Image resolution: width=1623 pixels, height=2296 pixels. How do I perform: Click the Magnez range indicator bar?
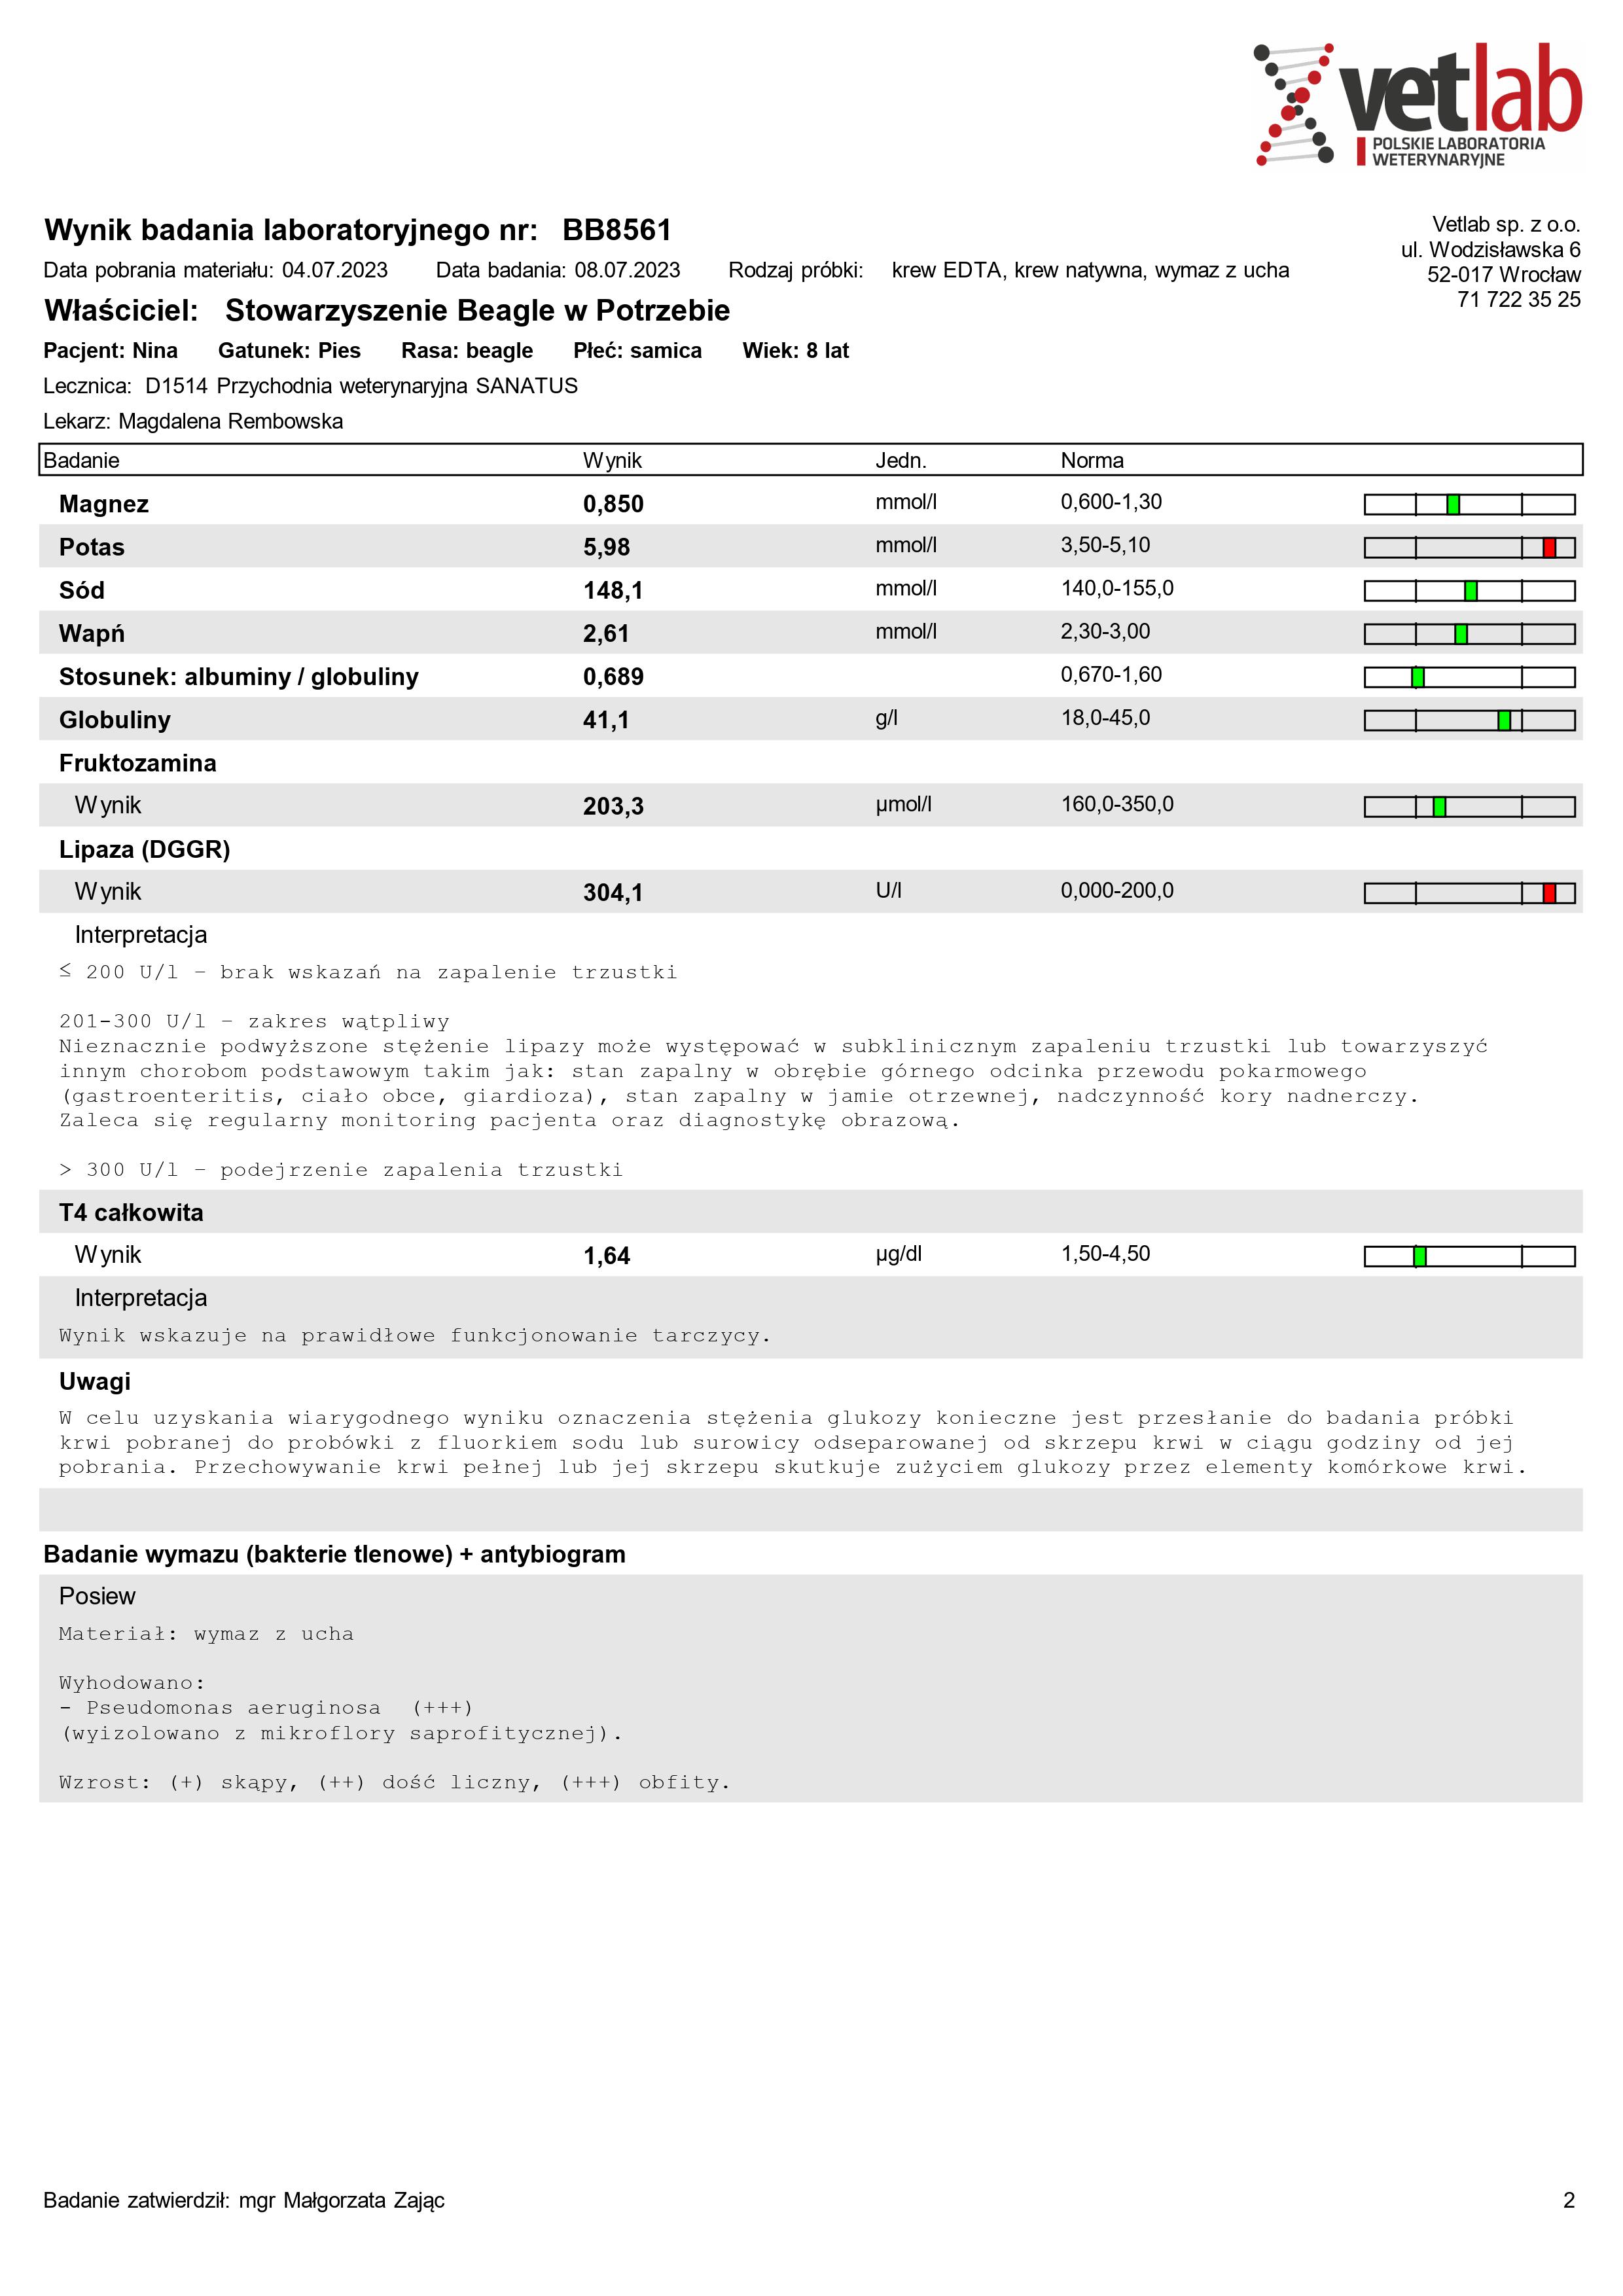(x=1469, y=504)
